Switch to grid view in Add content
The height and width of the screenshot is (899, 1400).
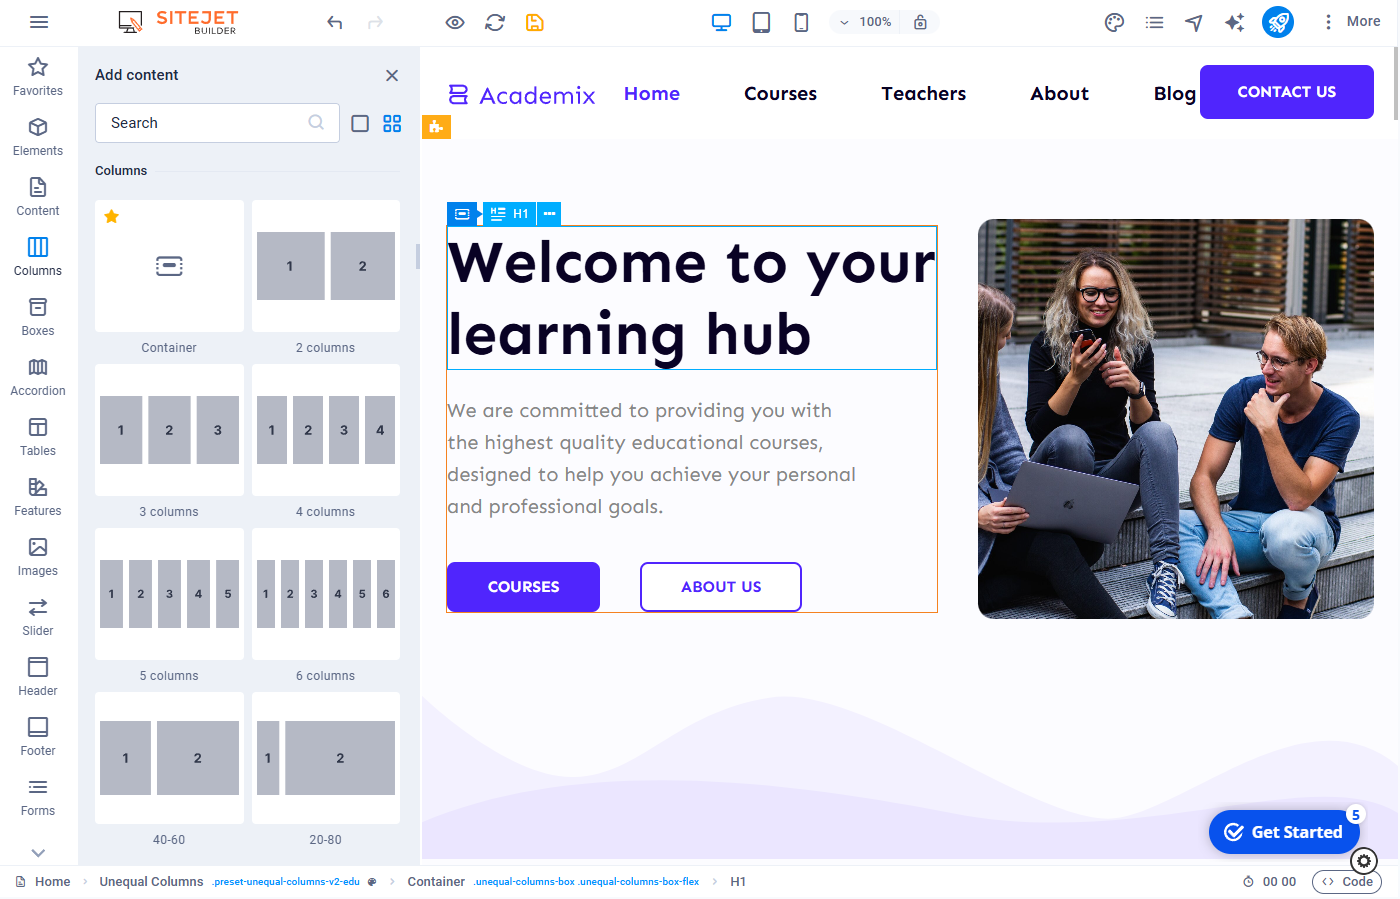click(x=392, y=123)
